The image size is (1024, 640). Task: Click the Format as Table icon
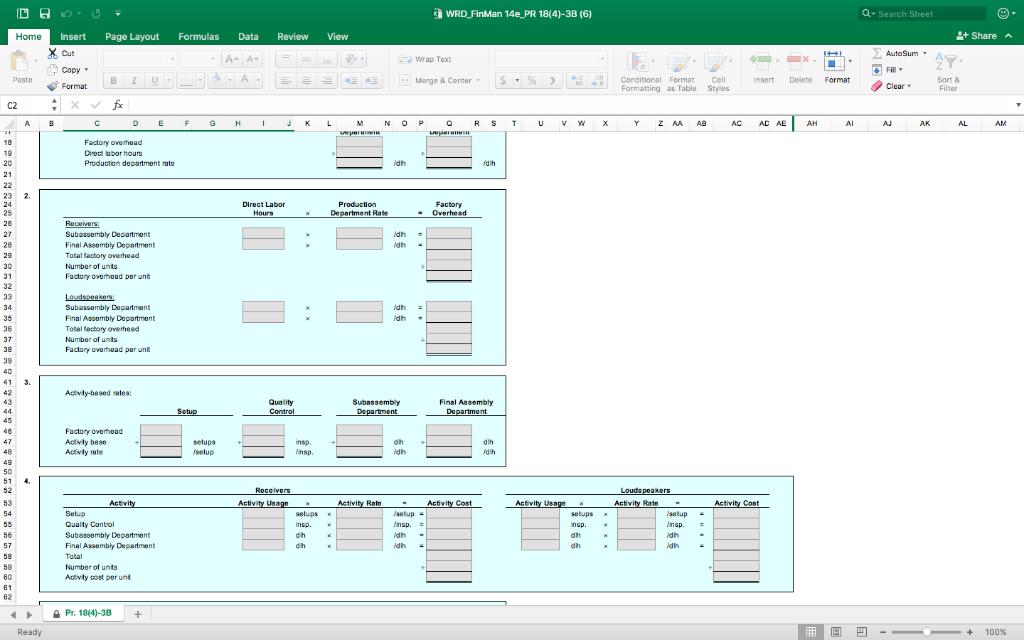point(680,70)
